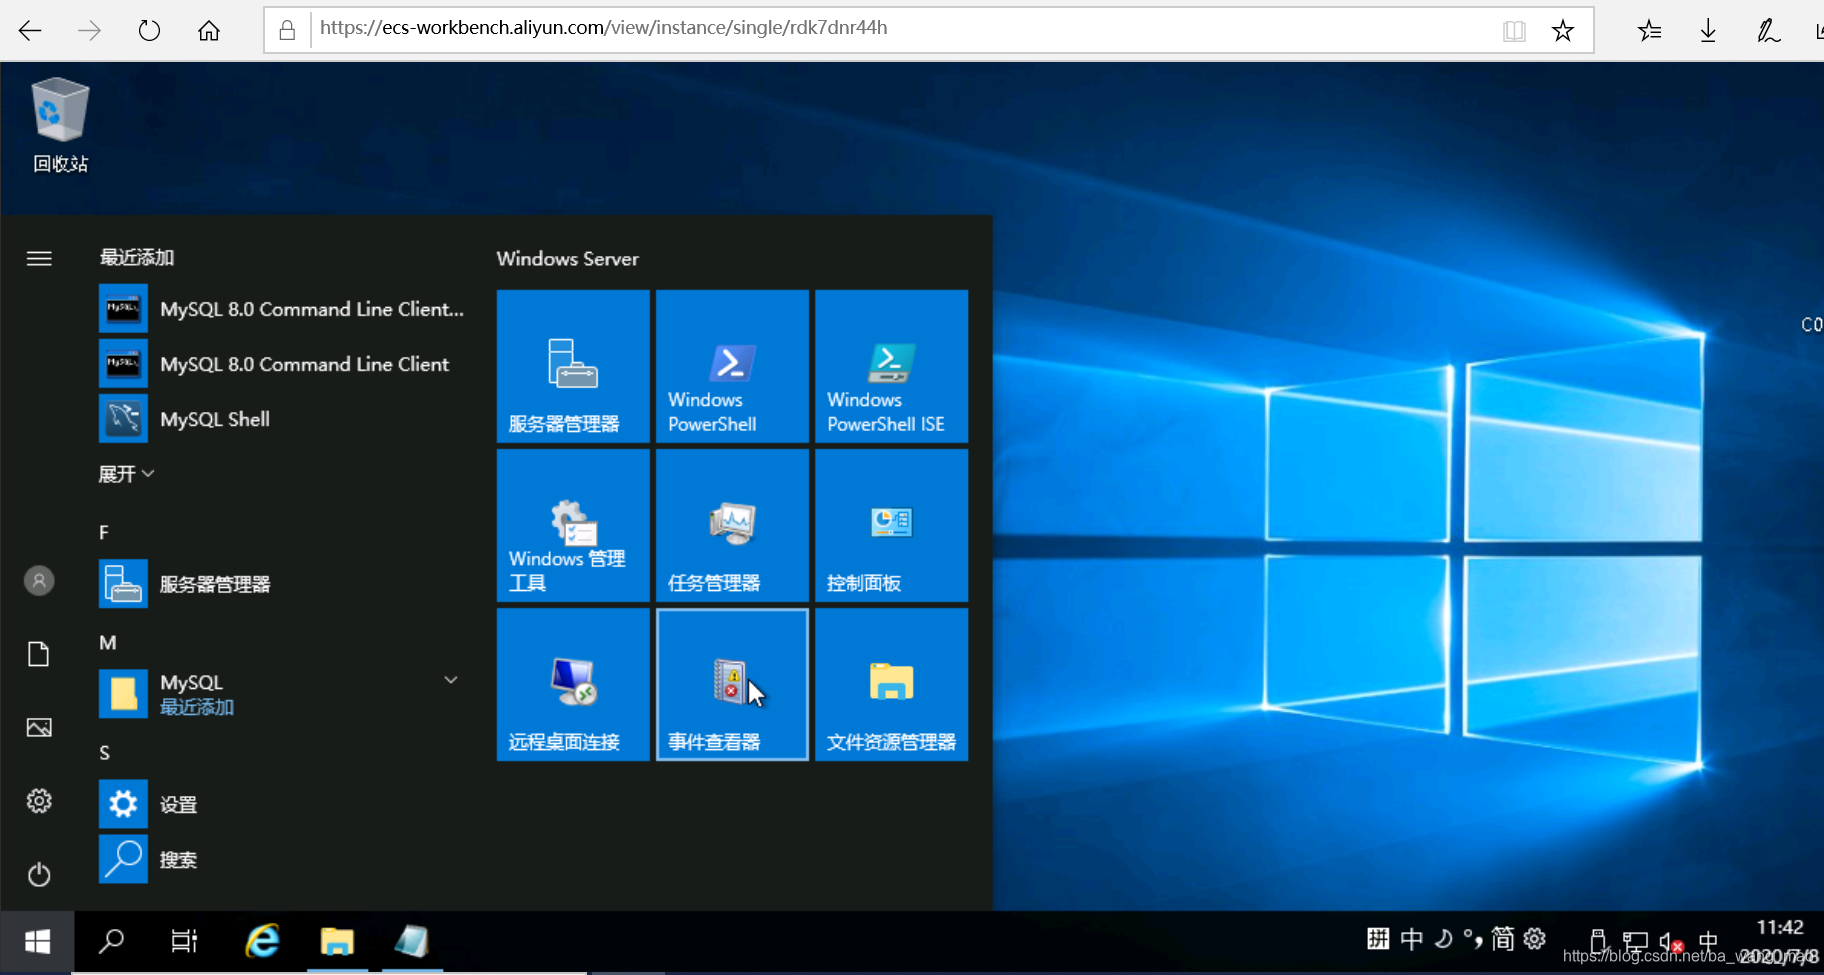Open File Explorer from the taskbar

click(x=337, y=941)
